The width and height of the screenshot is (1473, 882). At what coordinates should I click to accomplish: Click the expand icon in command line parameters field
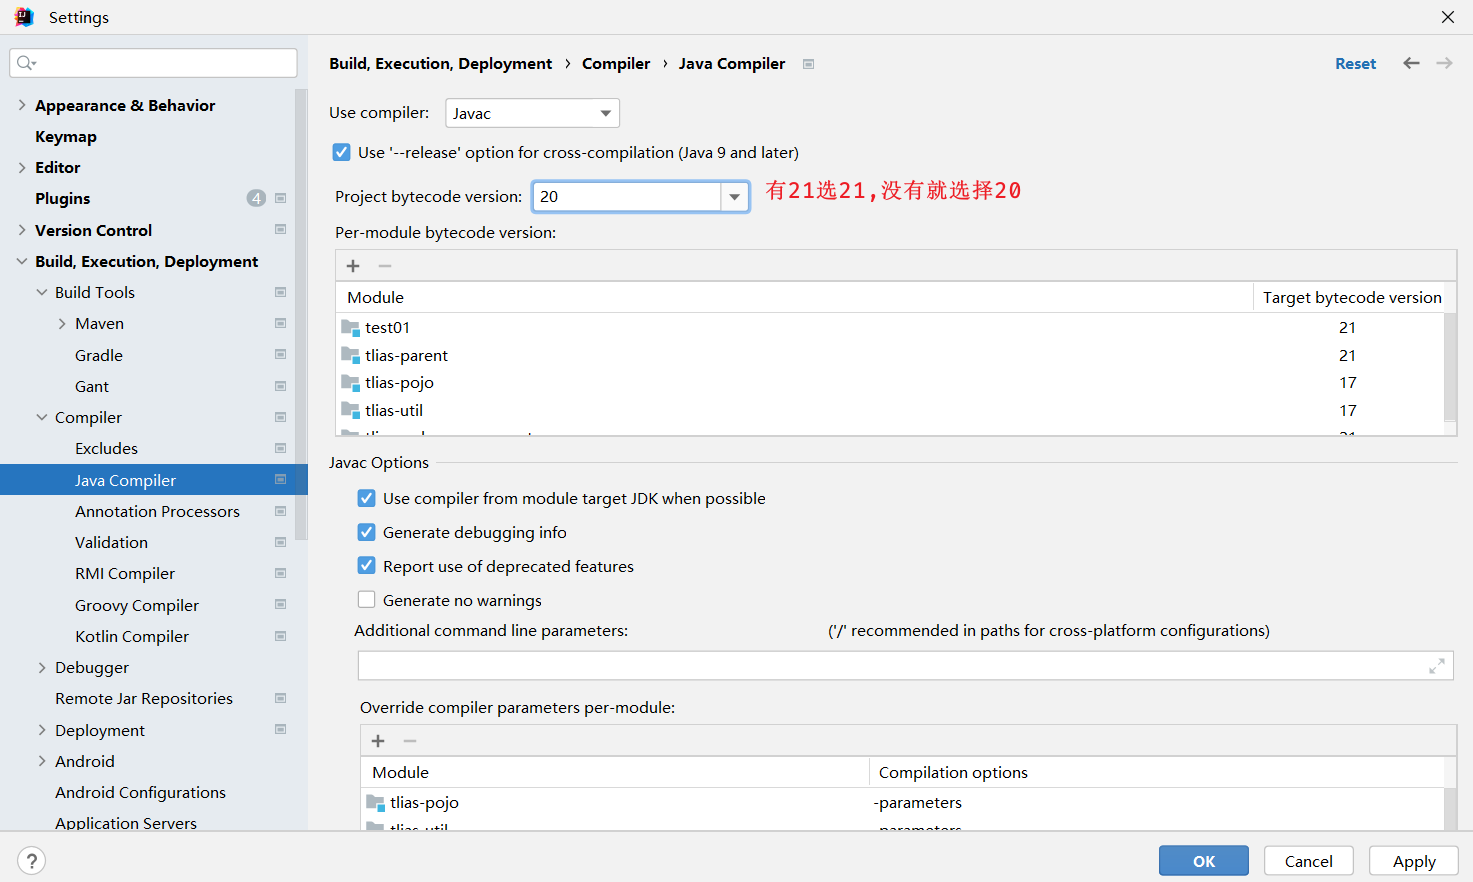pyautogui.click(x=1437, y=666)
